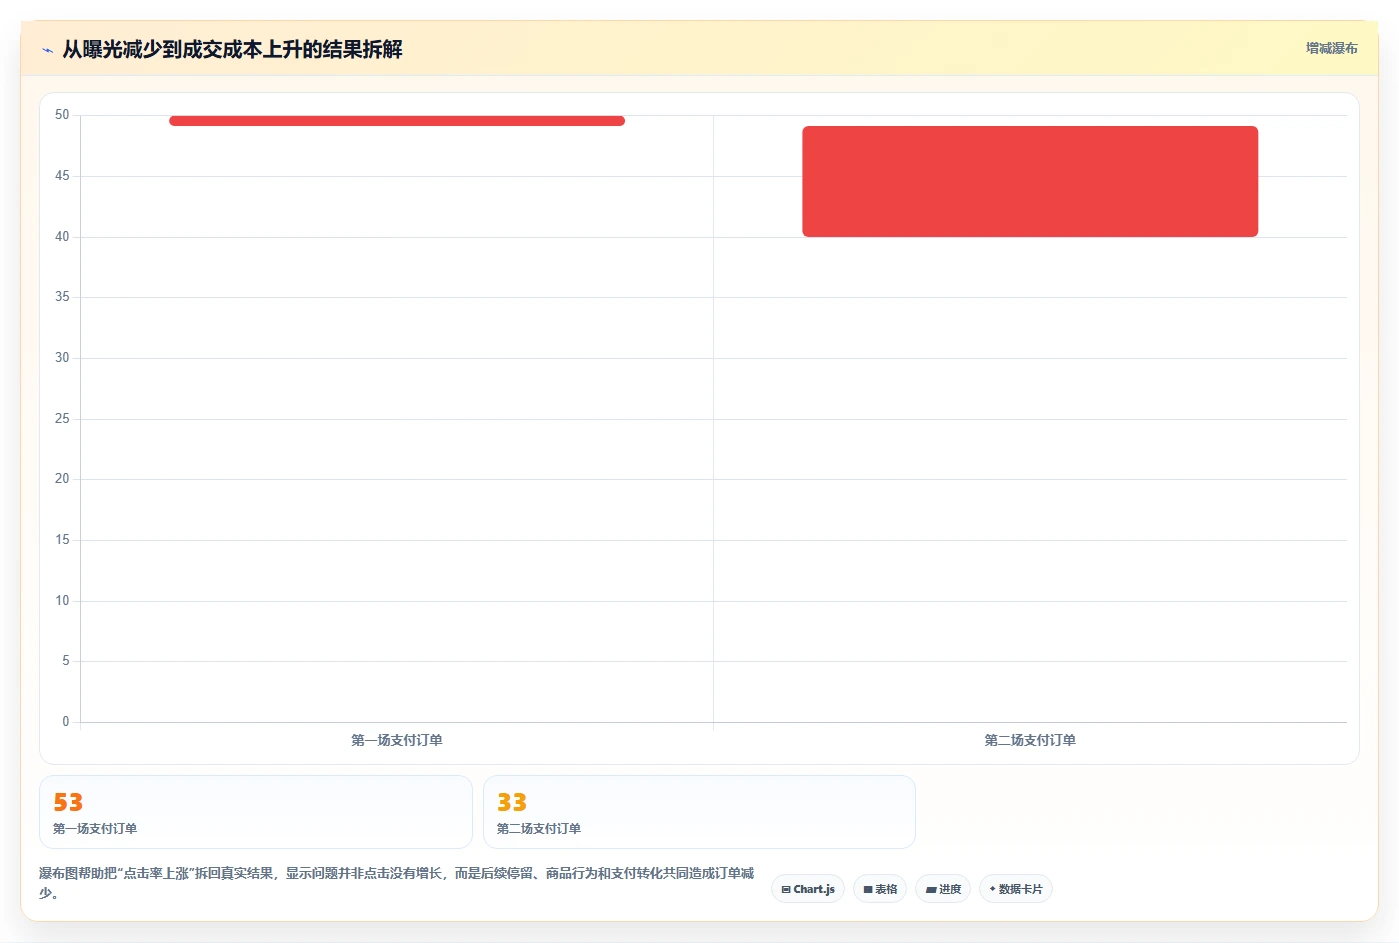Image resolution: width=1399 pixels, height=943 pixels.
Task: Click the 33 第二场支付订单 data card
Action: click(699, 812)
